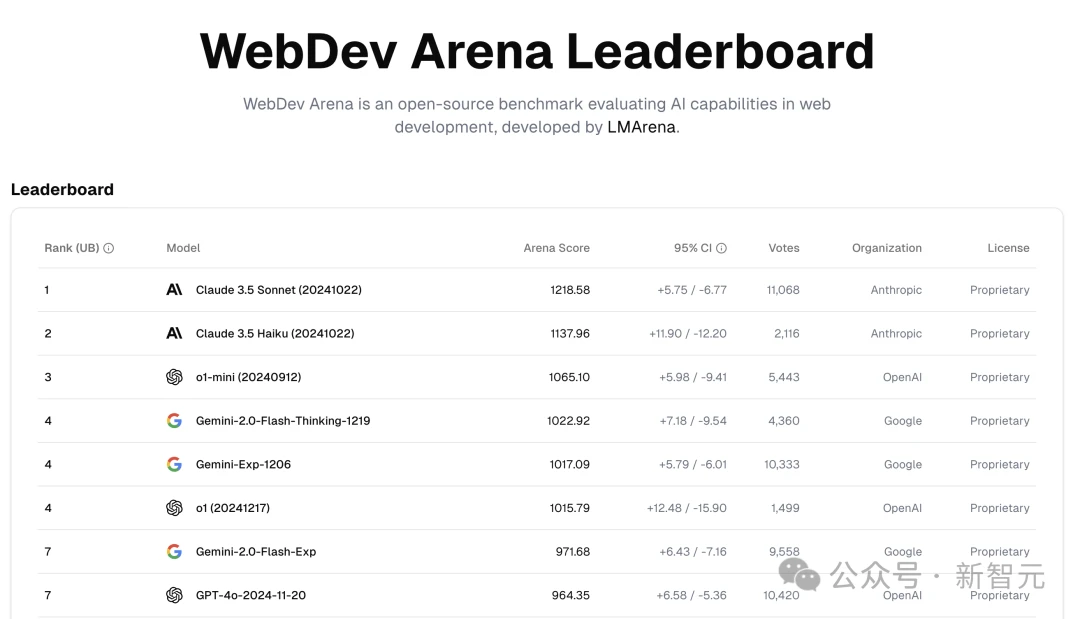This screenshot has height=619, width=1080.
Task: Select the model name Claude 3.5 Sonnet (20241022)
Action: (x=278, y=290)
